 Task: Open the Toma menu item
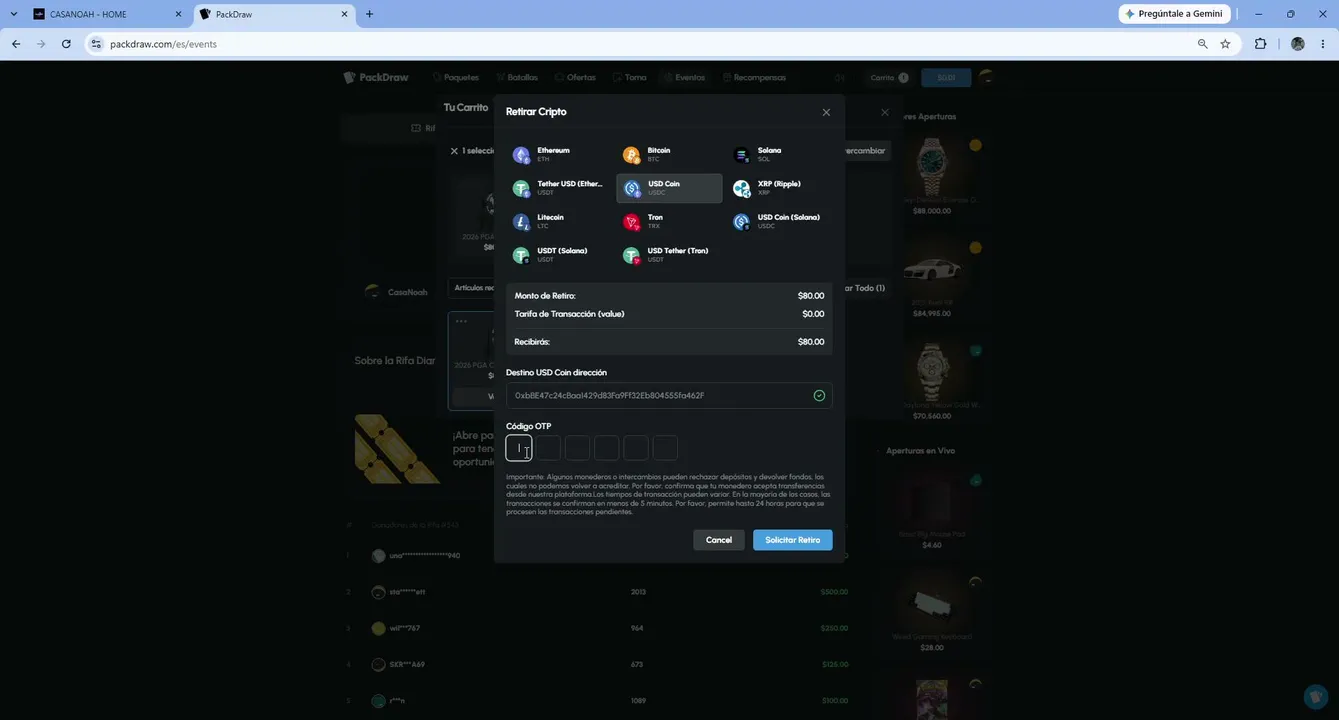[x=630, y=77]
